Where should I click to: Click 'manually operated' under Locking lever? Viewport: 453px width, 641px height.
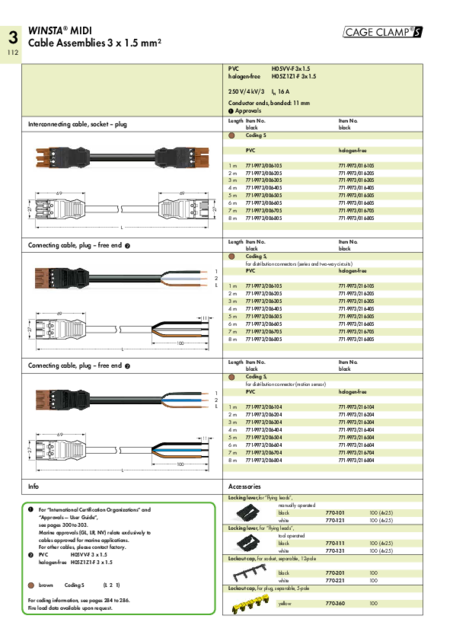click(296, 505)
